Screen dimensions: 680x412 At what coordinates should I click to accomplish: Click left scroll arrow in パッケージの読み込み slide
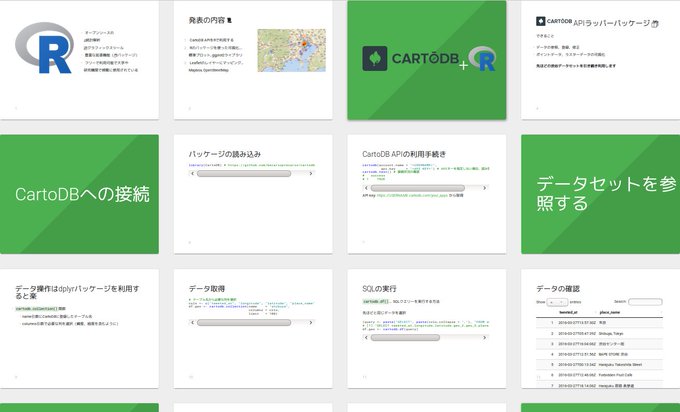tap(192, 173)
